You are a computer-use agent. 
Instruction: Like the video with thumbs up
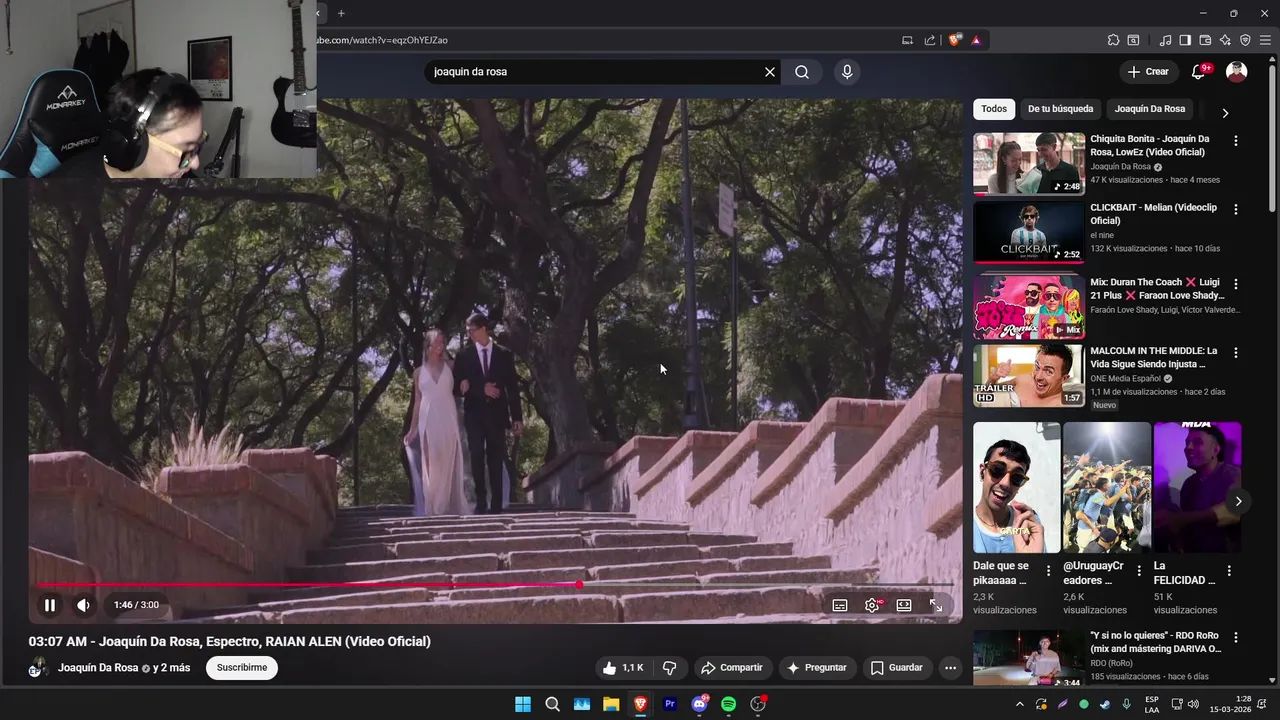click(x=623, y=668)
